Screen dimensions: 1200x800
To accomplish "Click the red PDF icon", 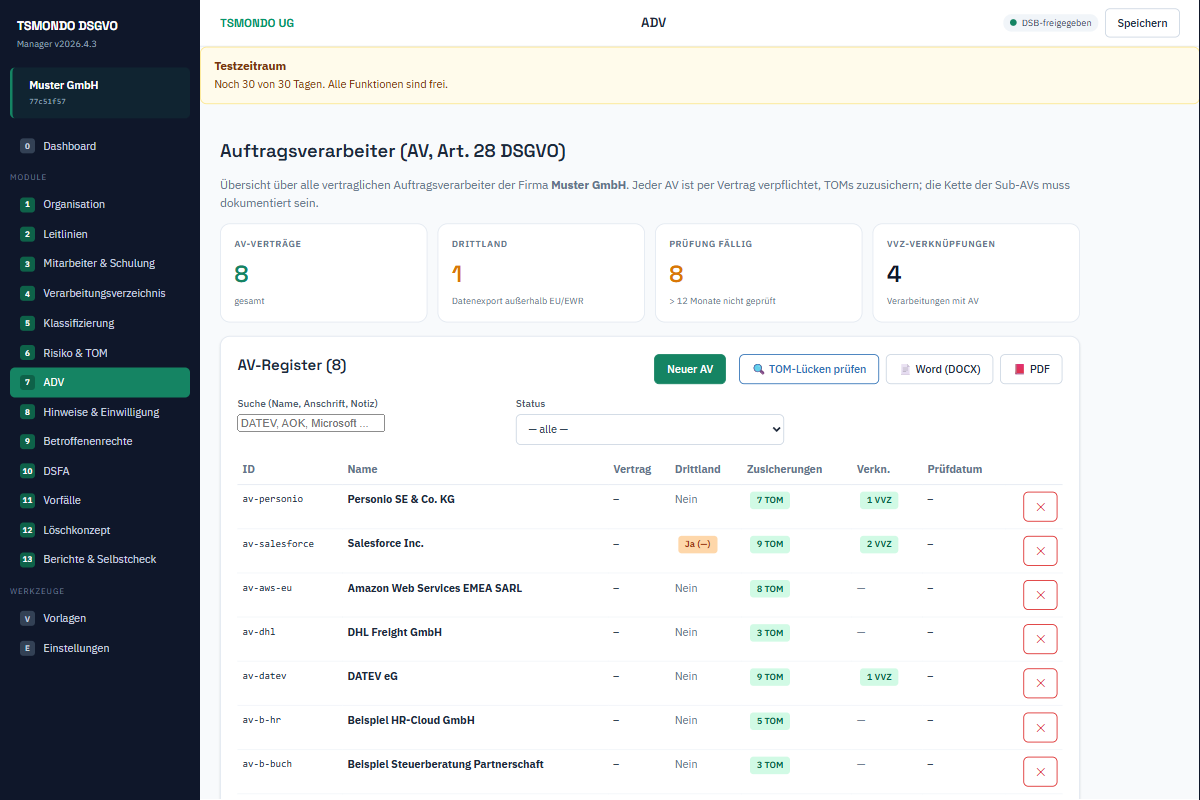I will coord(1019,369).
